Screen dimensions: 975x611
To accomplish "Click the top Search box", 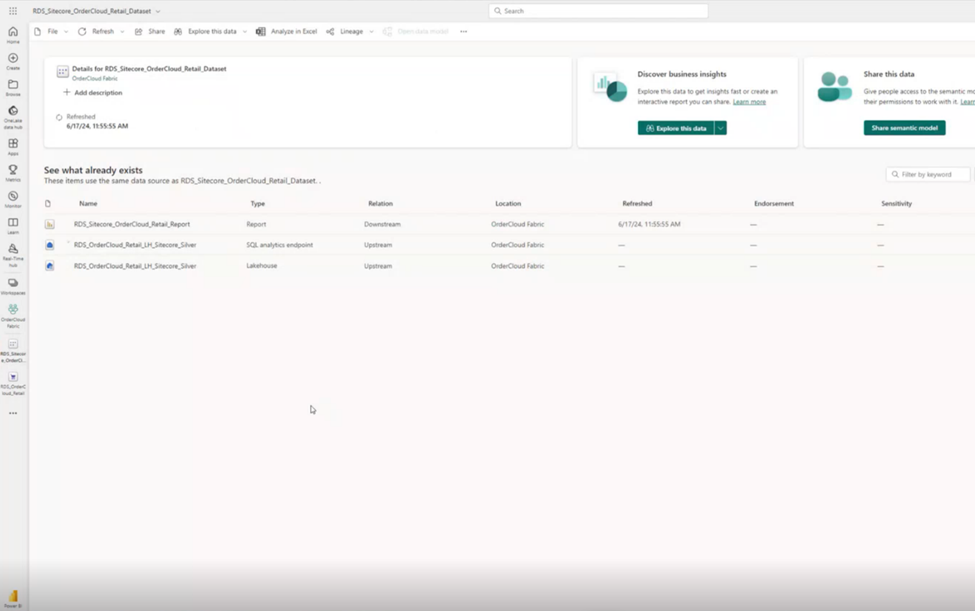I will (598, 11).
